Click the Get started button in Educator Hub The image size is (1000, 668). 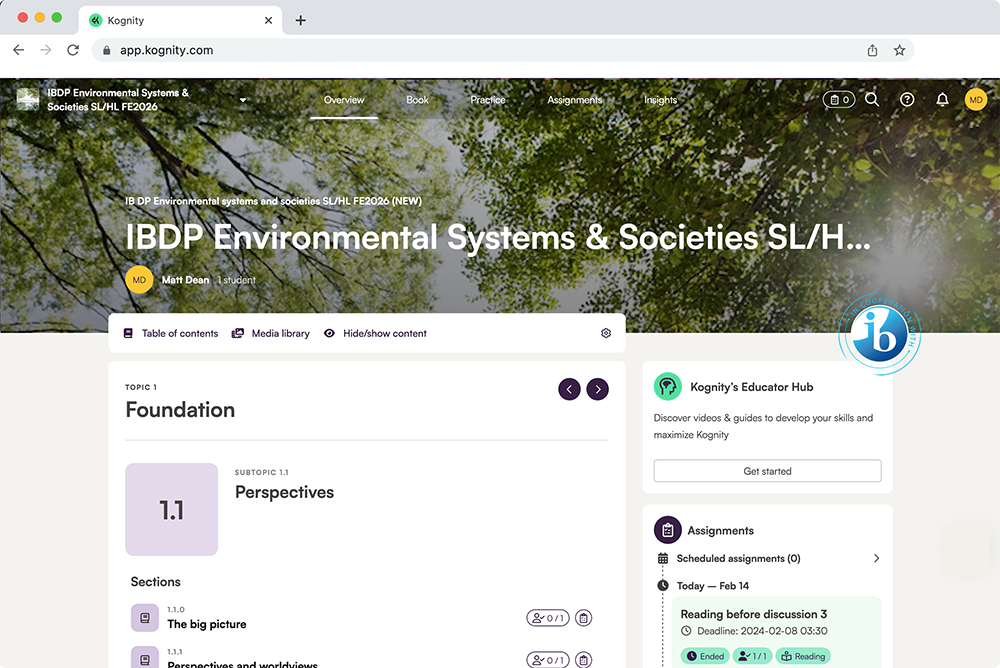tap(767, 470)
